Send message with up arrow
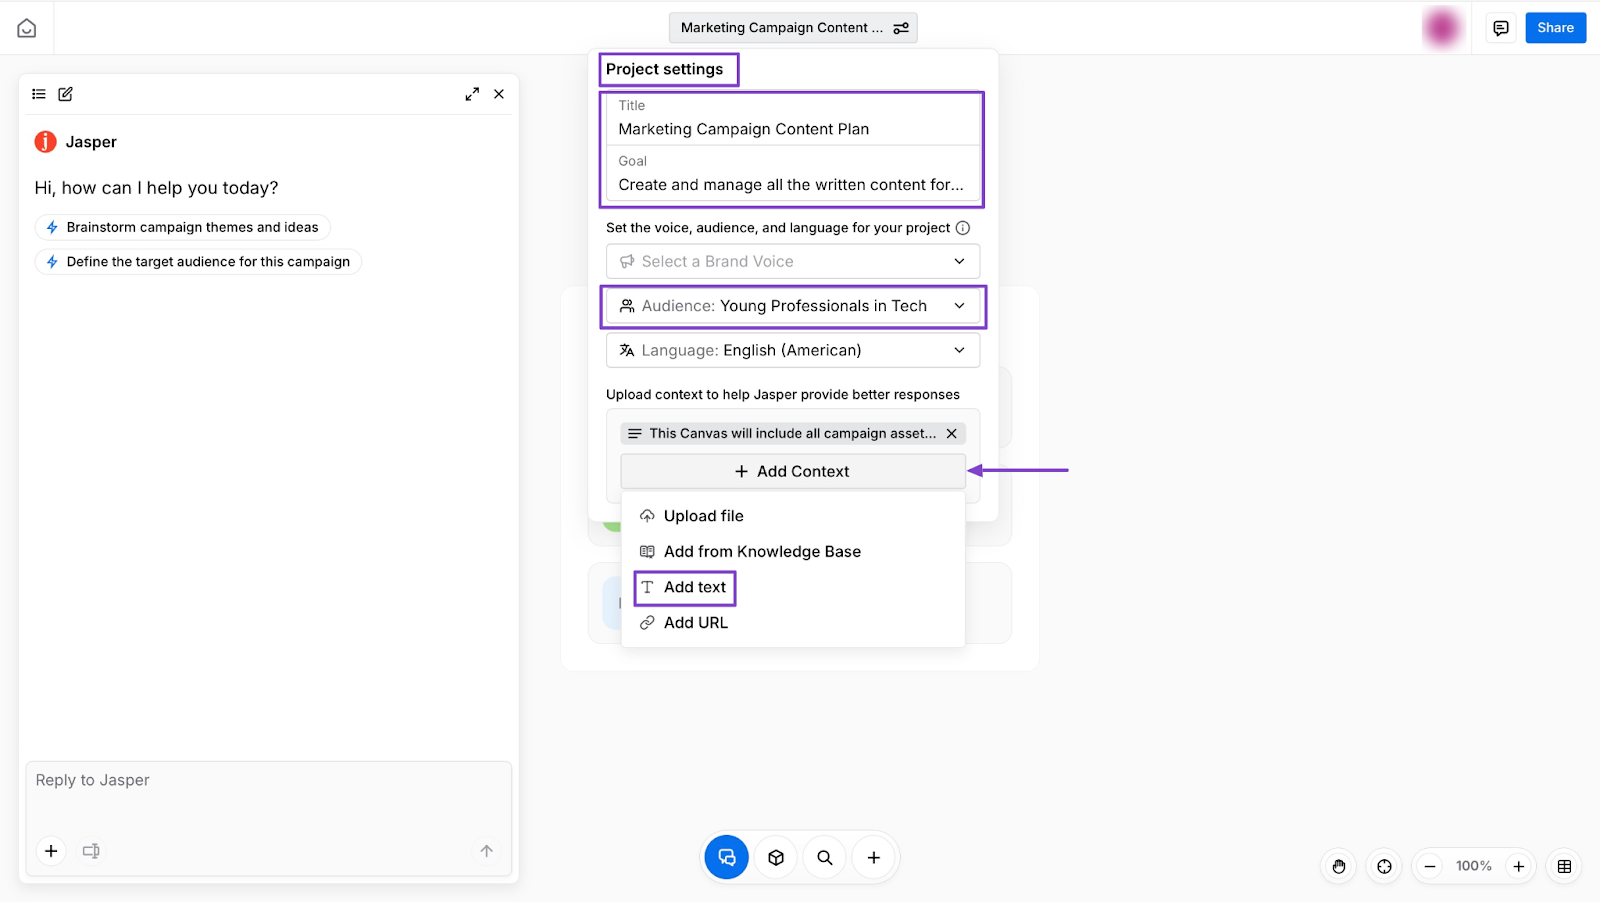 coord(487,851)
